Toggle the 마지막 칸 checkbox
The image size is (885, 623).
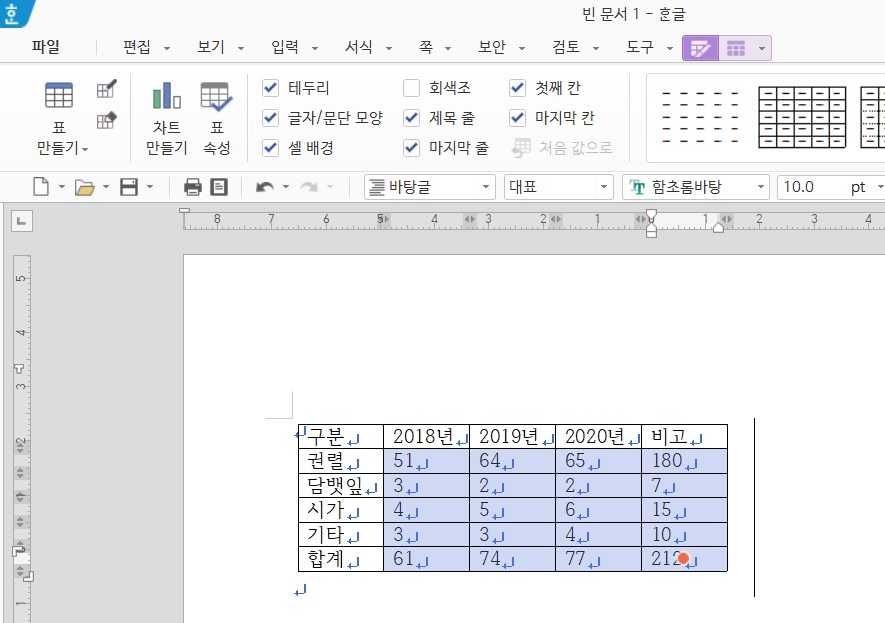pyautogui.click(x=518, y=118)
